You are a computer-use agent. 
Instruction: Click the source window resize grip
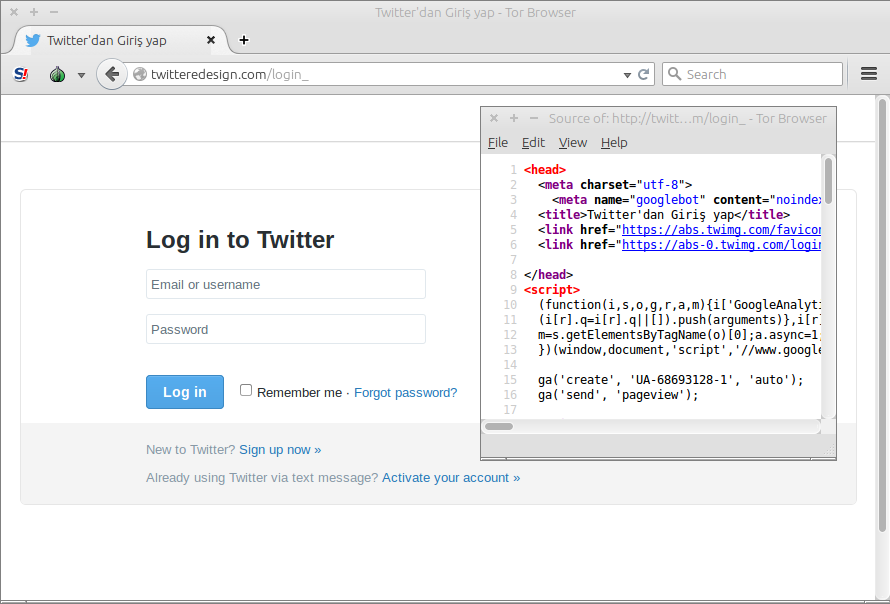829,451
